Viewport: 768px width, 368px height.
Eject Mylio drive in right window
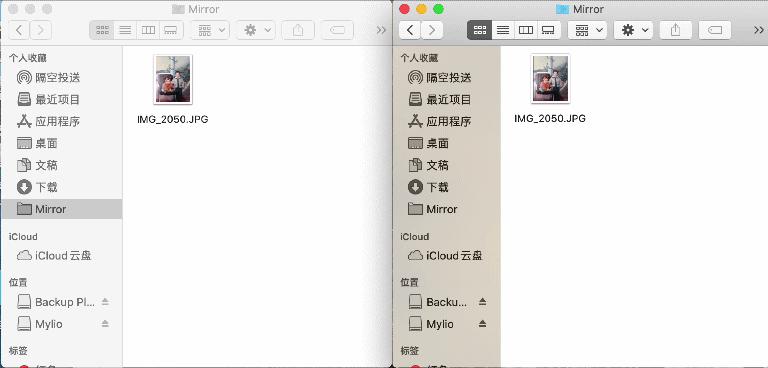[x=482, y=324]
